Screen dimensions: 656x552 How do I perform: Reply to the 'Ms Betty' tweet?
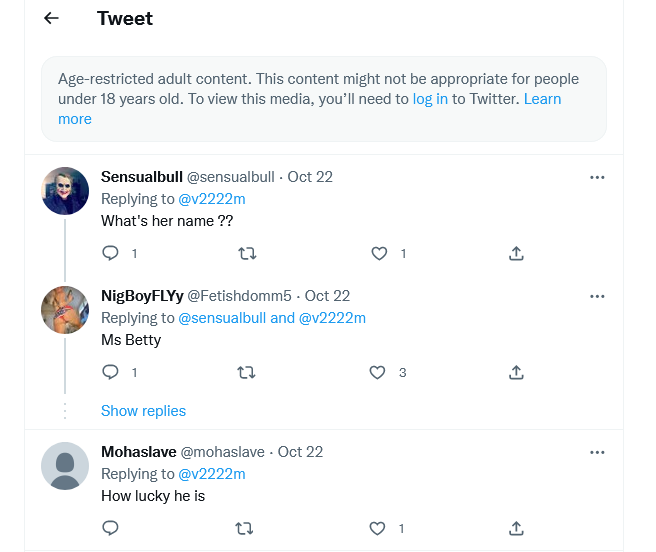[110, 372]
